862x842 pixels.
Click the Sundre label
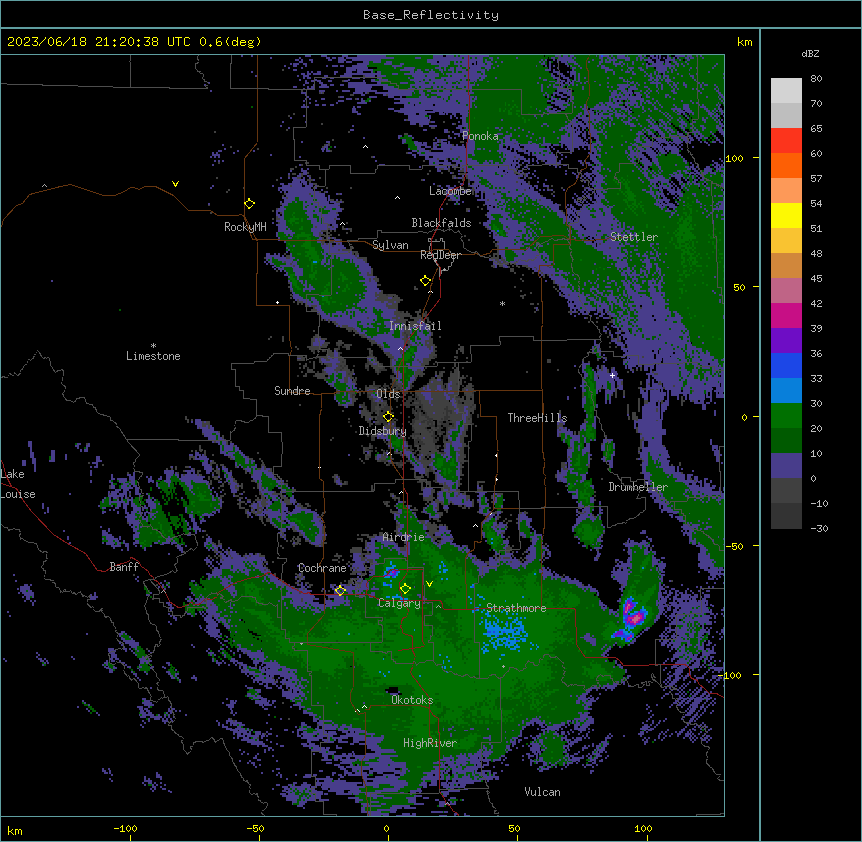[292, 391]
